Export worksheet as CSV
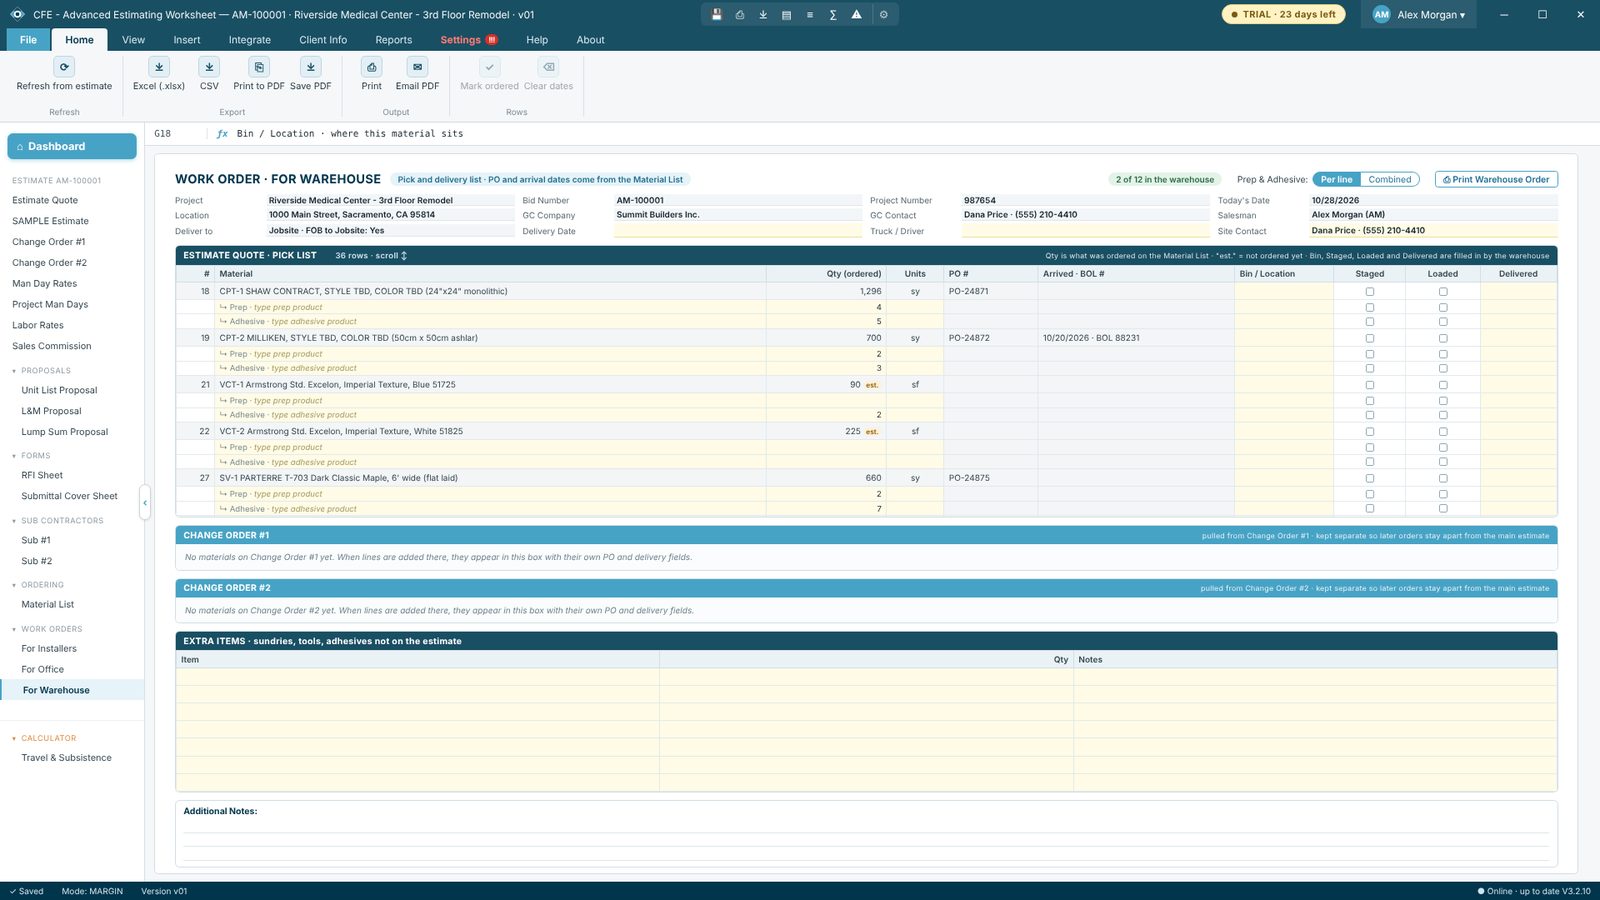The width and height of the screenshot is (1600, 900). (x=209, y=67)
